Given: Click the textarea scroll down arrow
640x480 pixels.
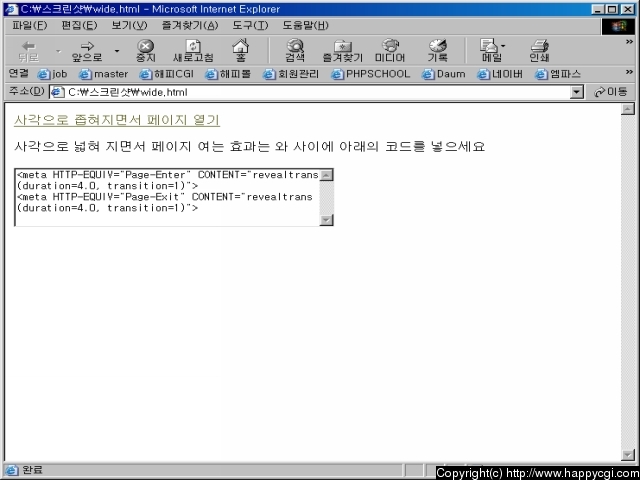Looking at the screenshot, I should (326, 220).
